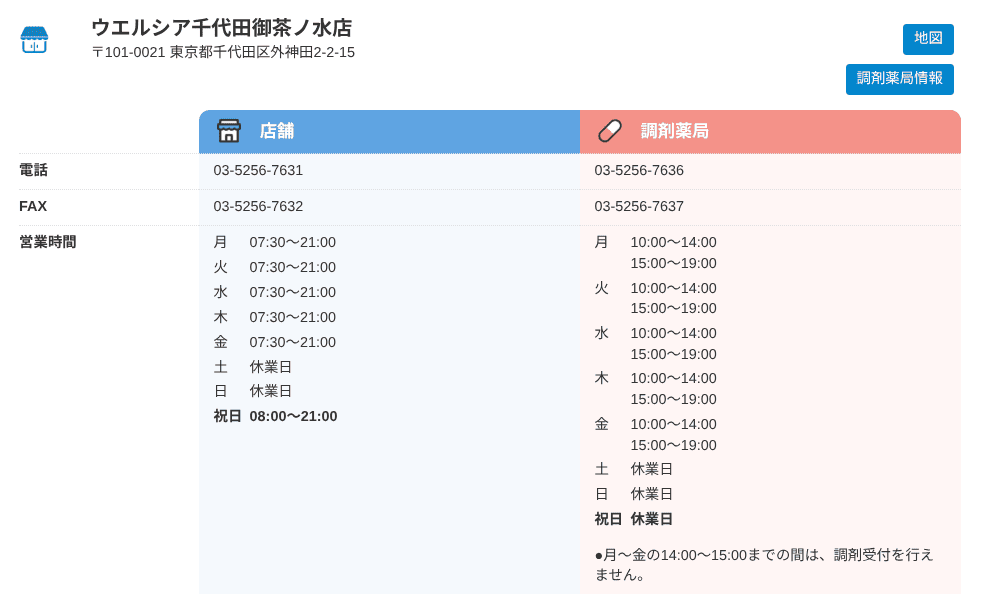The height and width of the screenshot is (594, 1008).
Task: Click the address 〒101-0021 東京都千代田区外神田2-2-15
Action: click(223, 52)
